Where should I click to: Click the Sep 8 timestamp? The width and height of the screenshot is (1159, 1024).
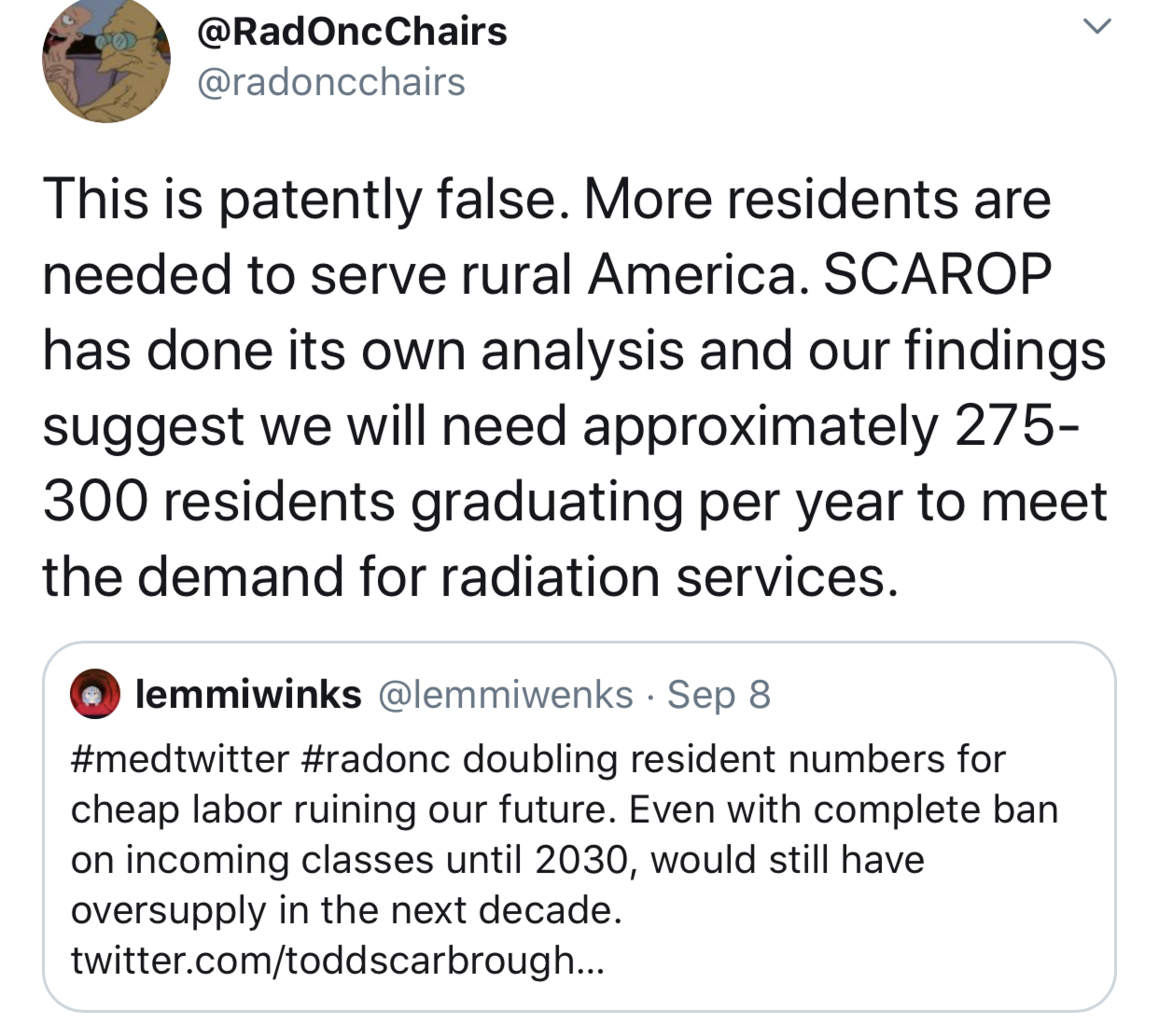tap(719, 694)
